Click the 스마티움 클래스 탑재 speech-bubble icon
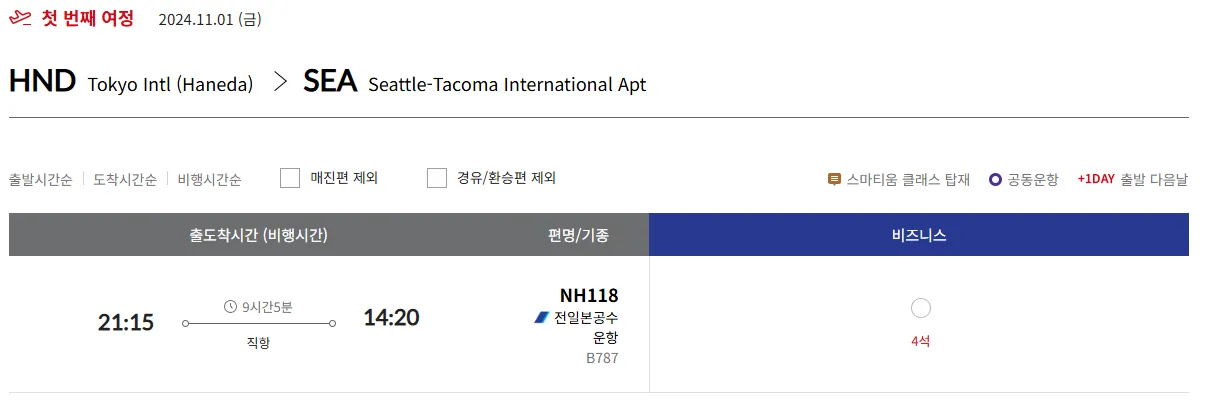The height and width of the screenshot is (404, 1212). (834, 180)
